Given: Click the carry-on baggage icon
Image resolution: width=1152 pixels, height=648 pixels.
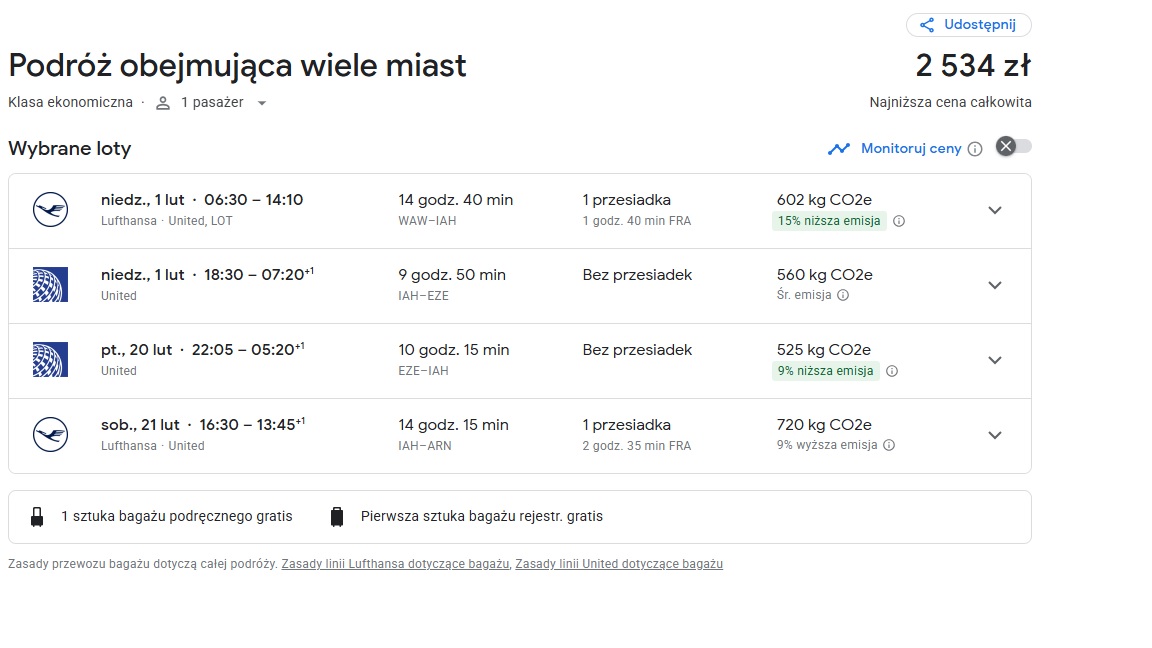Looking at the screenshot, I should tap(37, 517).
